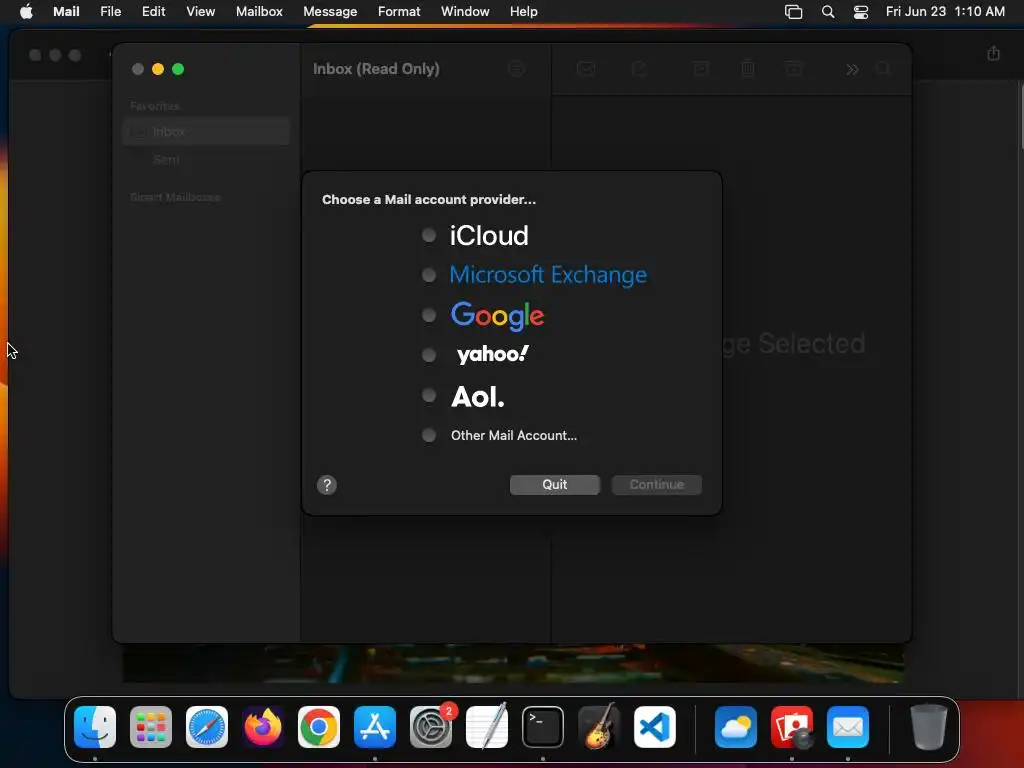Image resolution: width=1024 pixels, height=768 pixels.
Task: Open the Apple menu
Action: tap(26, 11)
